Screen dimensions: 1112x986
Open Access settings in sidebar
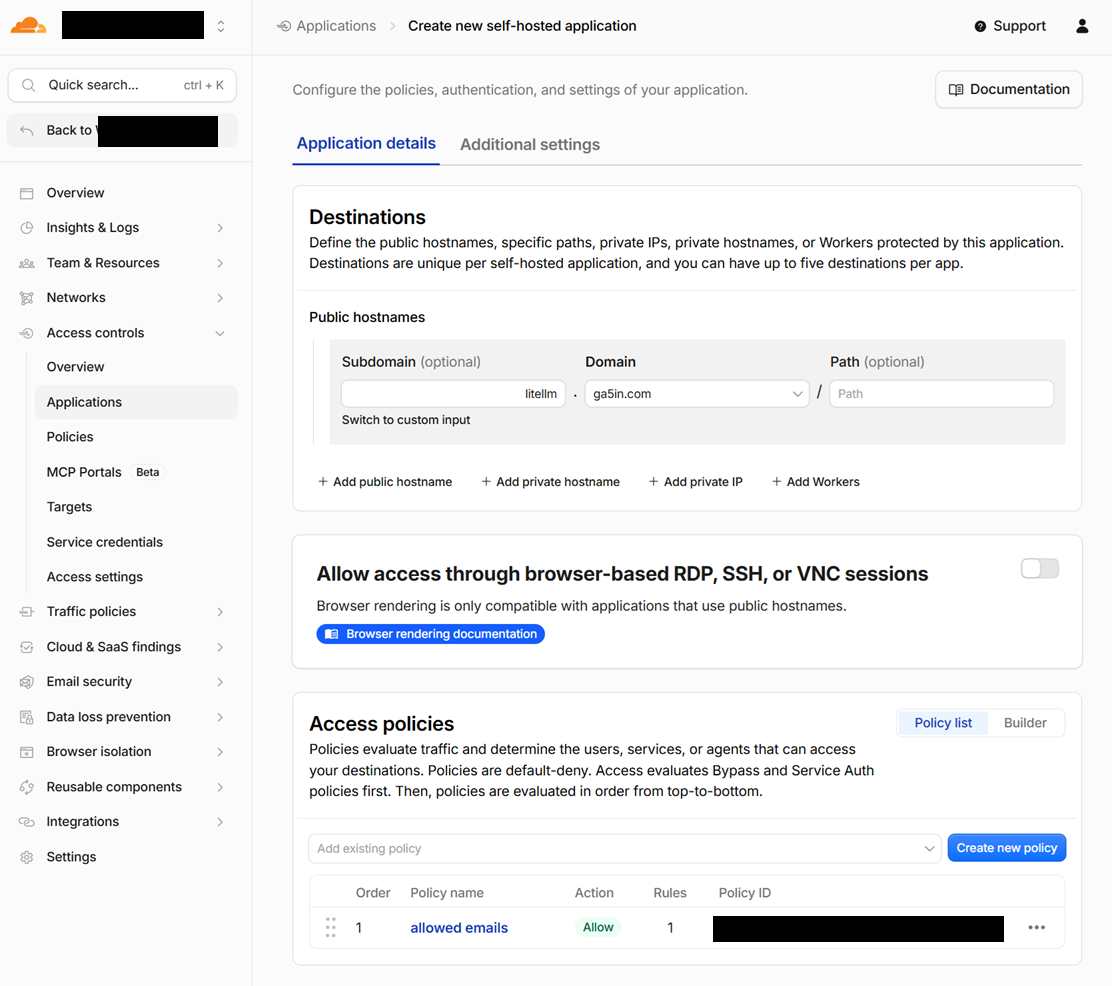point(95,577)
